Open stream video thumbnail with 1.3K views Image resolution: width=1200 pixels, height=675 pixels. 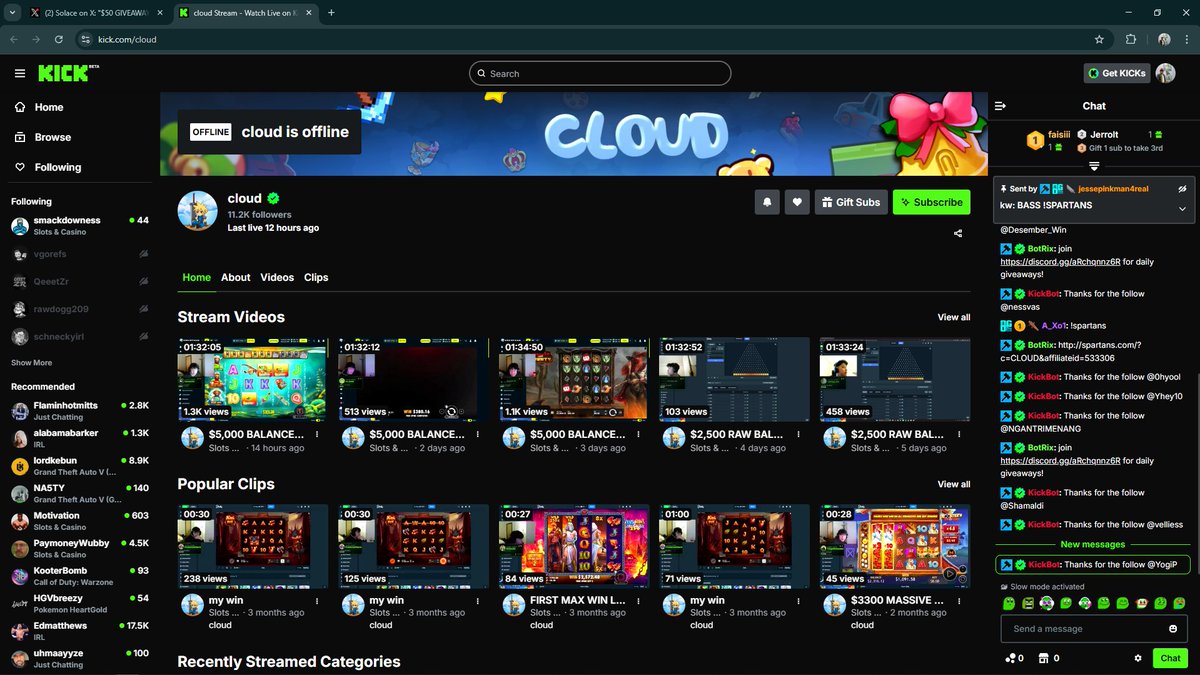[x=252, y=379]
